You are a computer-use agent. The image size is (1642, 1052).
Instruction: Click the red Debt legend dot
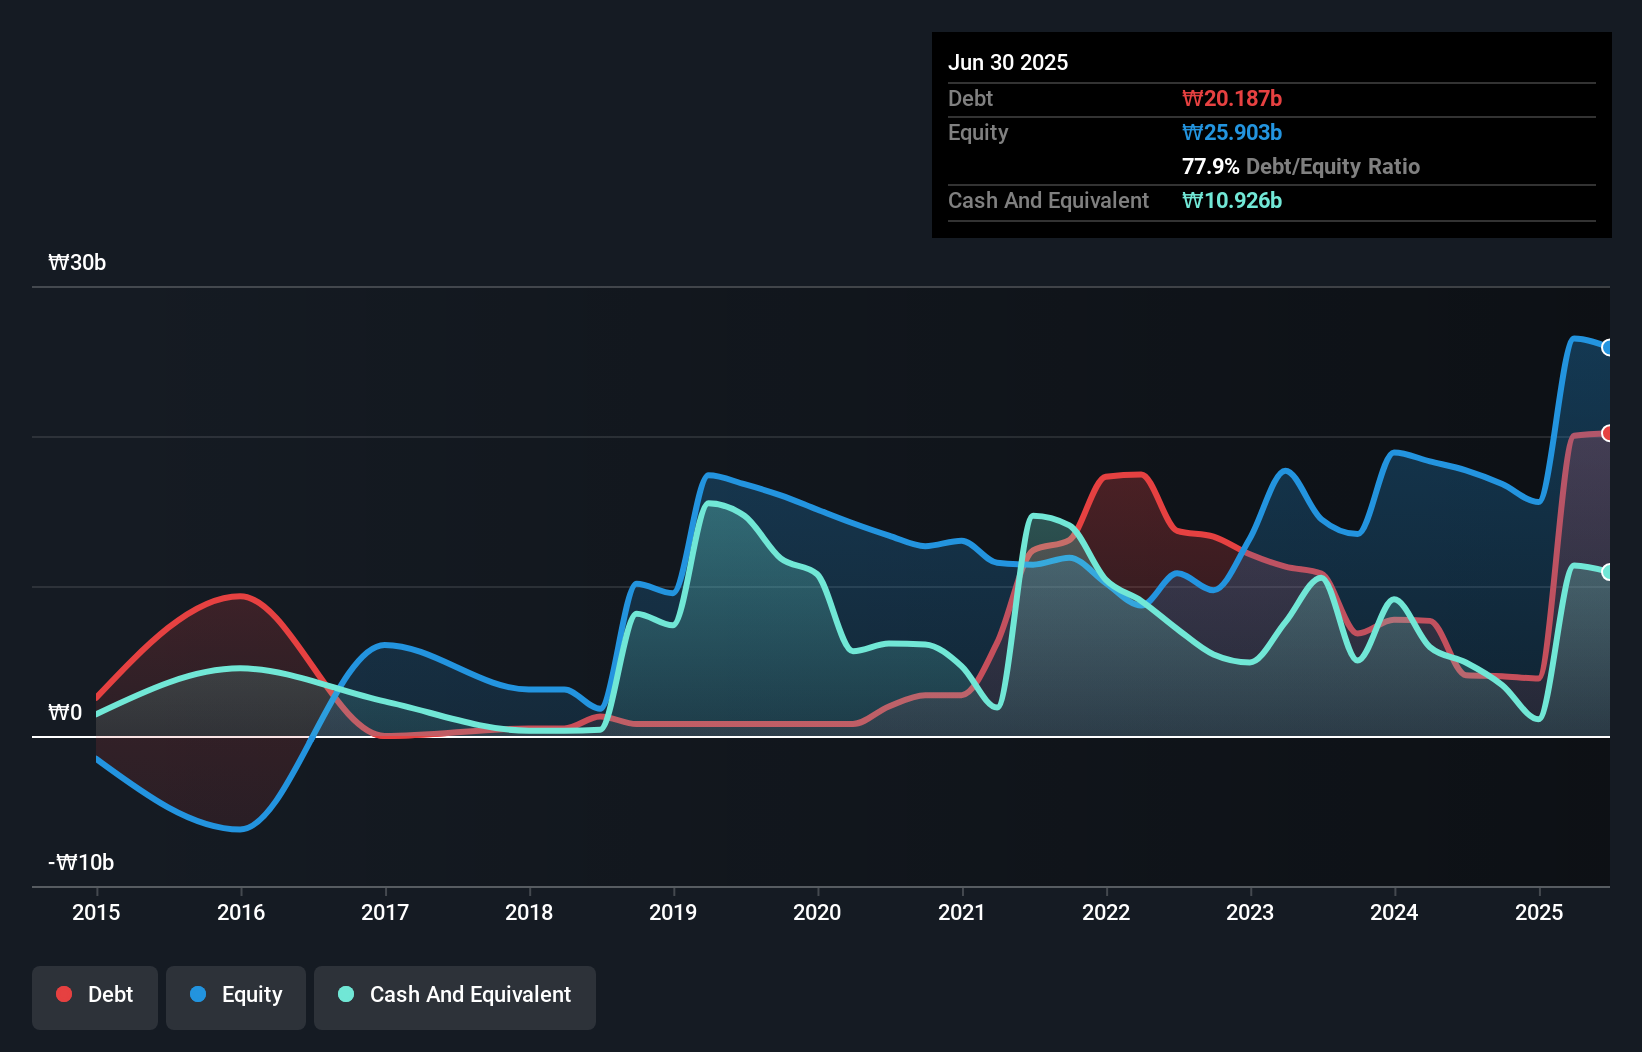[x=63, y=994]
